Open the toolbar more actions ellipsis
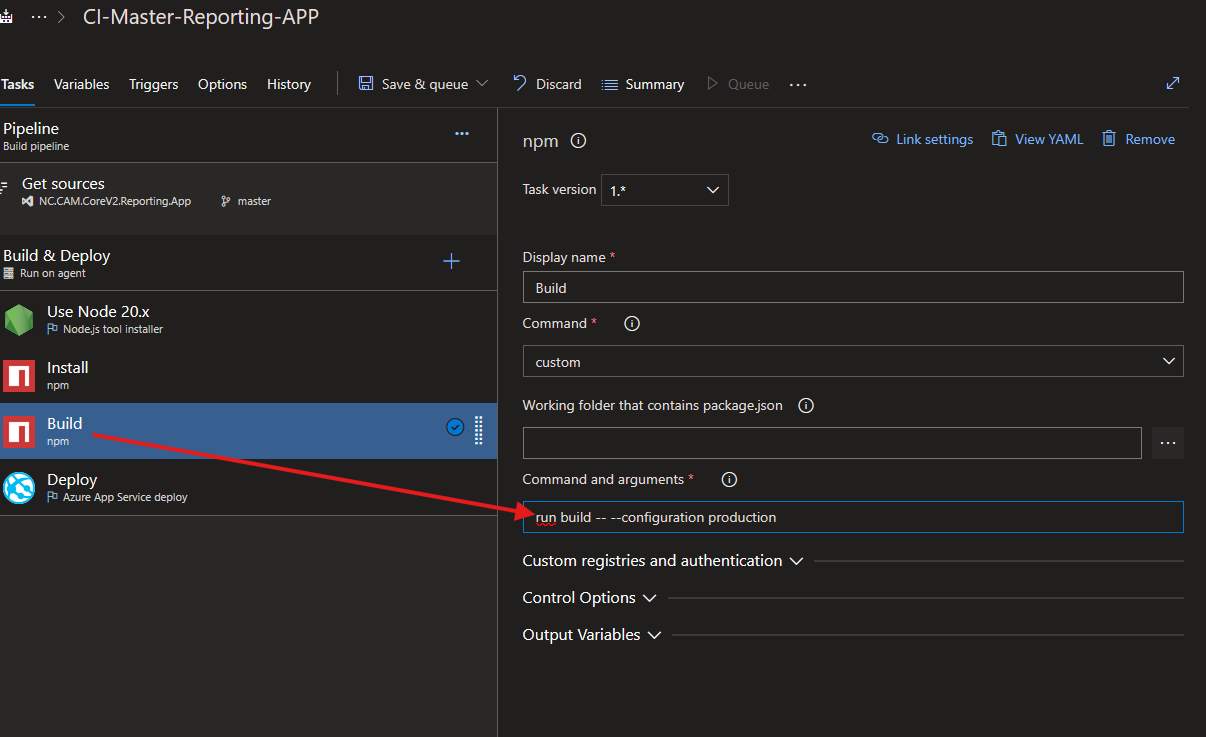Image resolution: width=1206 pixels, height=737 pixels. tap(798, 85)
